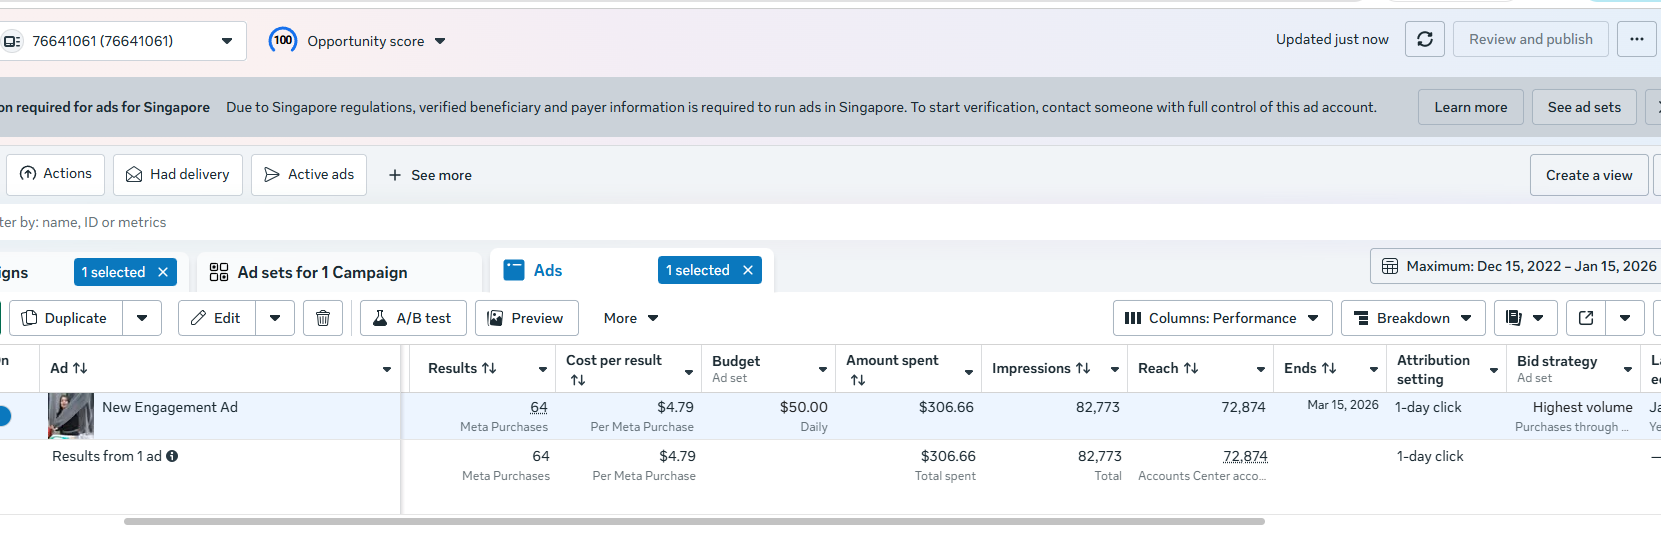This screenshot has height=539, width=1661.
Task: Click info icon beside Results from 1 ad
Action: (172, 456)
